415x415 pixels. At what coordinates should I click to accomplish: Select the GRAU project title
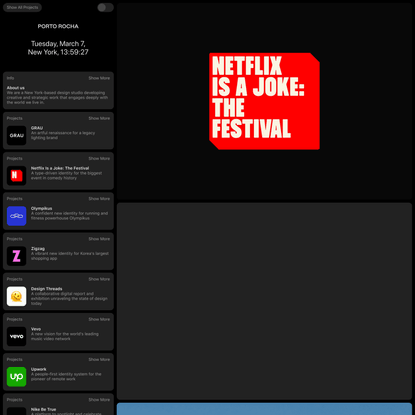tap(37, 128)
